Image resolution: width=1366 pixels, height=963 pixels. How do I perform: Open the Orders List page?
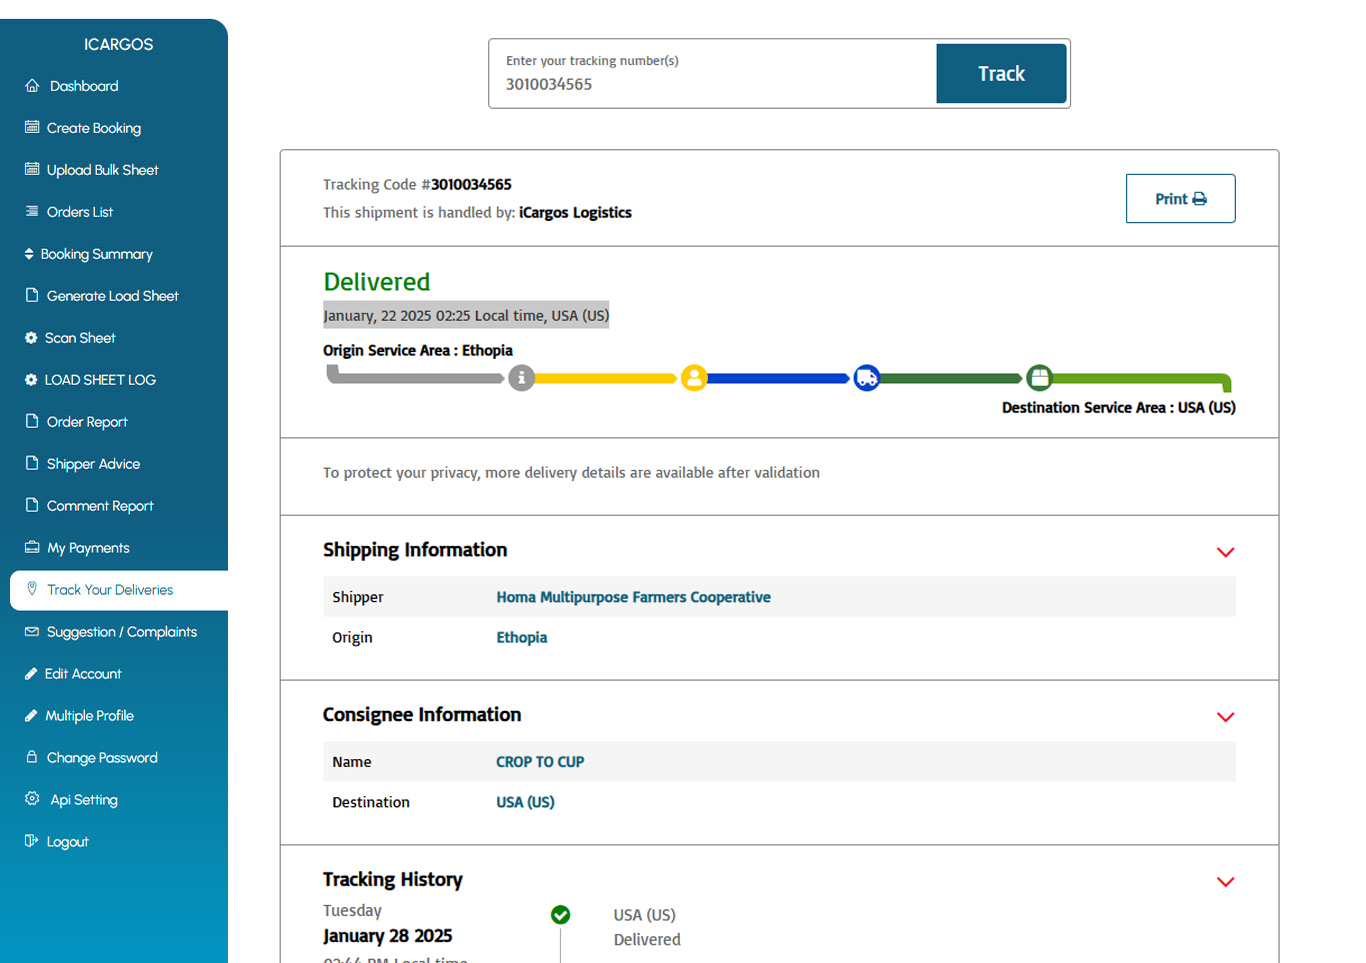(79, 212)
